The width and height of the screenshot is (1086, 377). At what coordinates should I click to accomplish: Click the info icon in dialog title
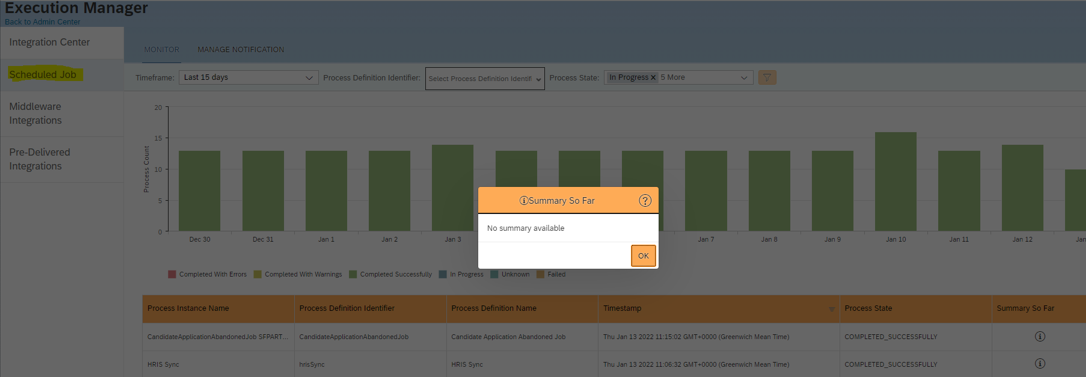pyautogui.click(x=524, y=201)
